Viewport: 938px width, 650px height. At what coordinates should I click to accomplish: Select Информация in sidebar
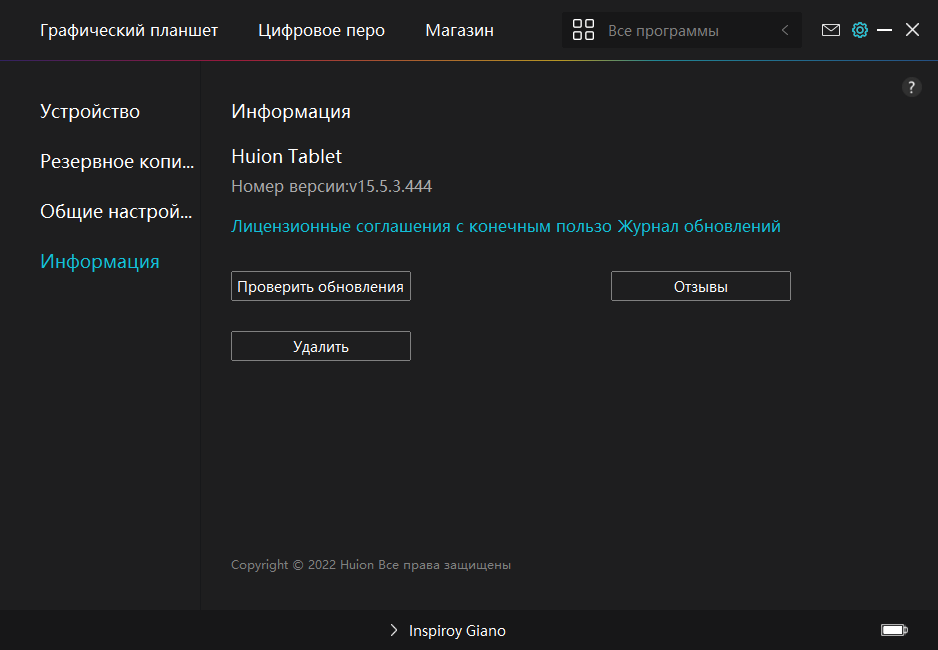pos(99,261)
